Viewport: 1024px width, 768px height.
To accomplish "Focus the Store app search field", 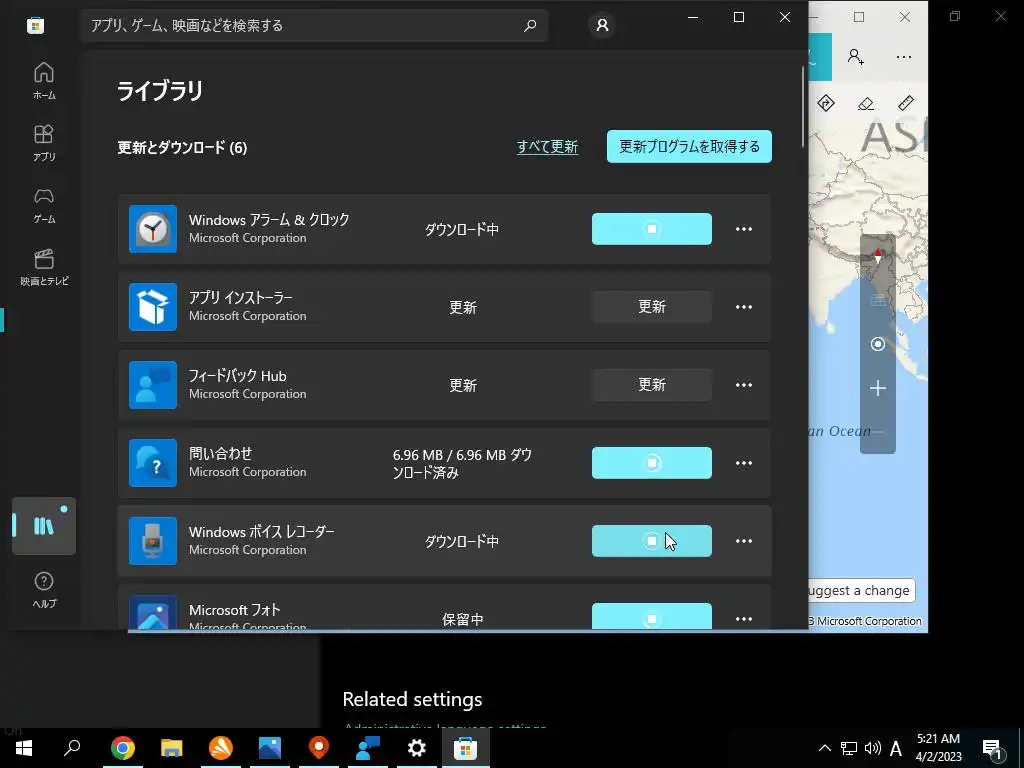I will pos(314,25).
